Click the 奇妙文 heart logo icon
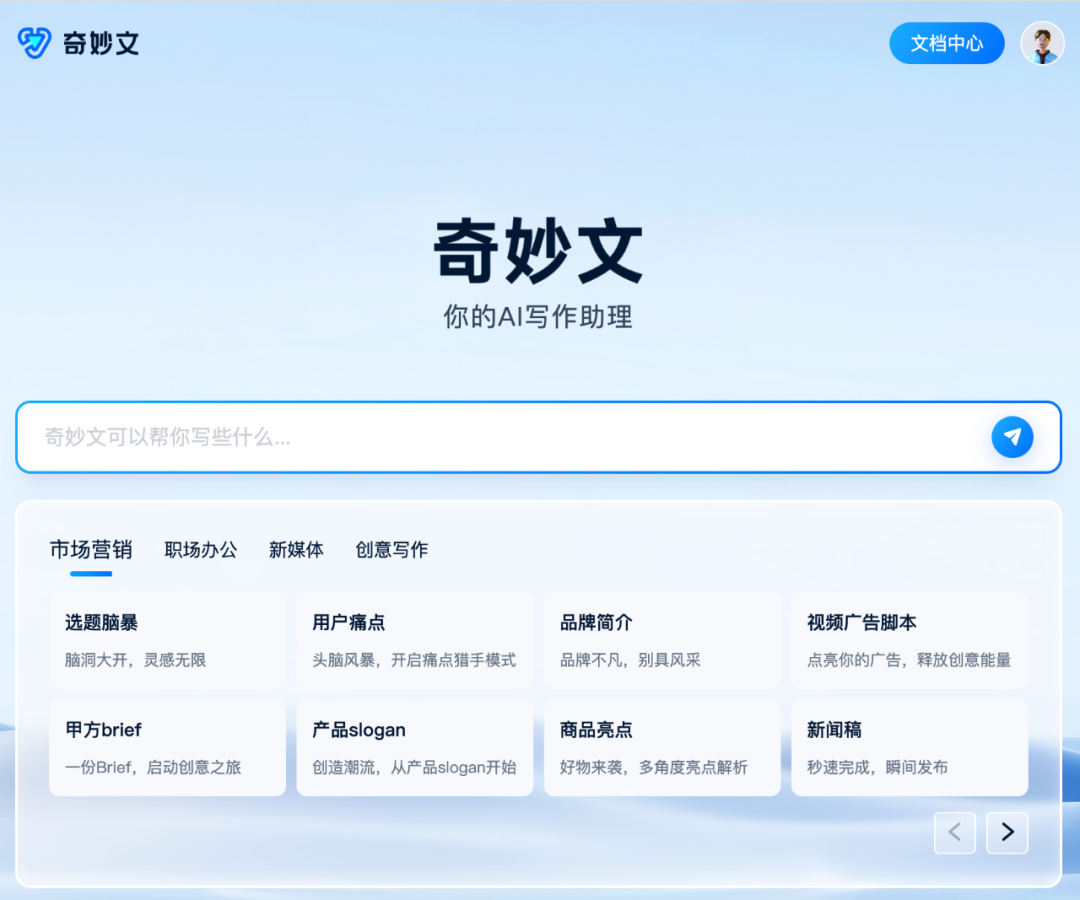 (34, 43)
